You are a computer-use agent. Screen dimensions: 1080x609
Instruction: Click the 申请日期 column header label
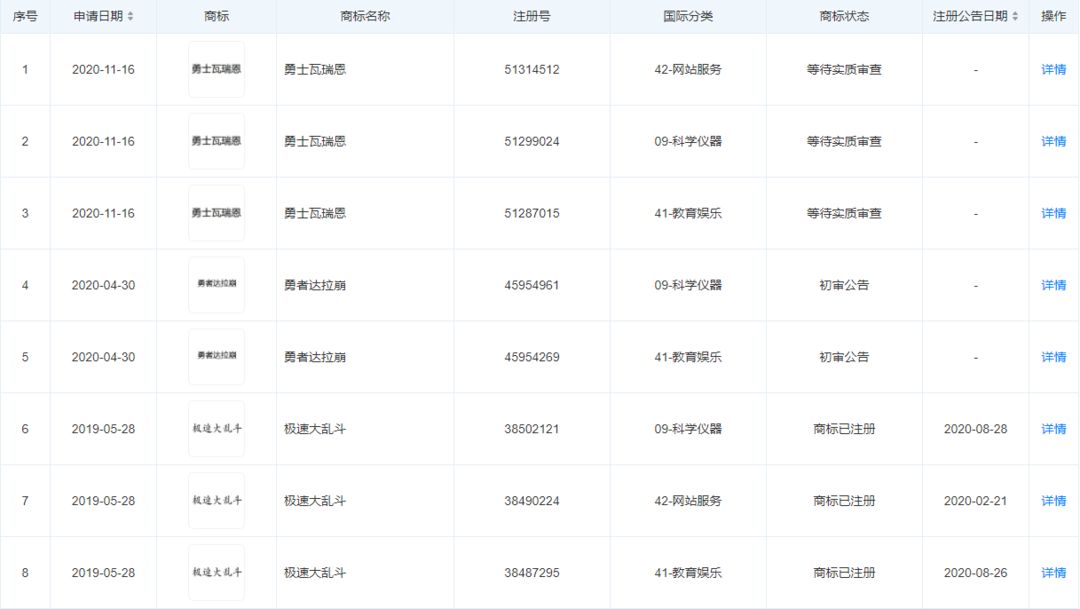[98, 16]
